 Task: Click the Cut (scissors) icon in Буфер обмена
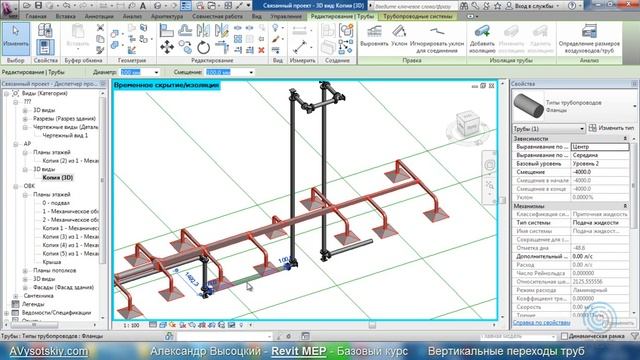[100, 28]
